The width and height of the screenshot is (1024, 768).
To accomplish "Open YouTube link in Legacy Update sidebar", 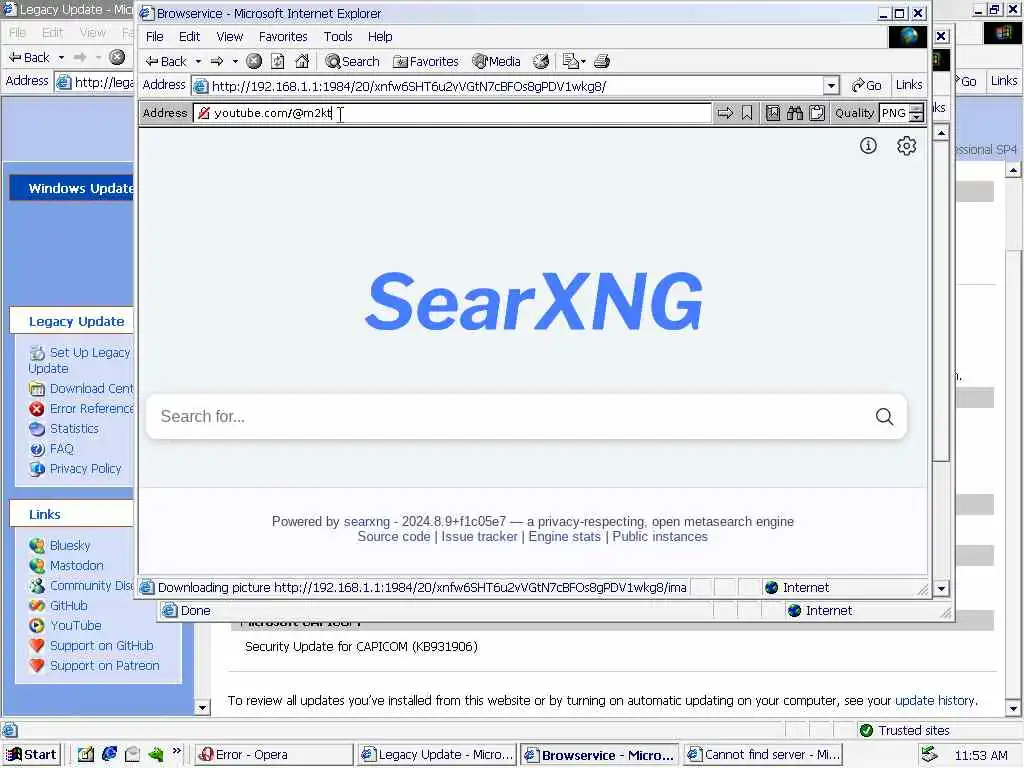I will pyautogui.click(x=76, y=626).
